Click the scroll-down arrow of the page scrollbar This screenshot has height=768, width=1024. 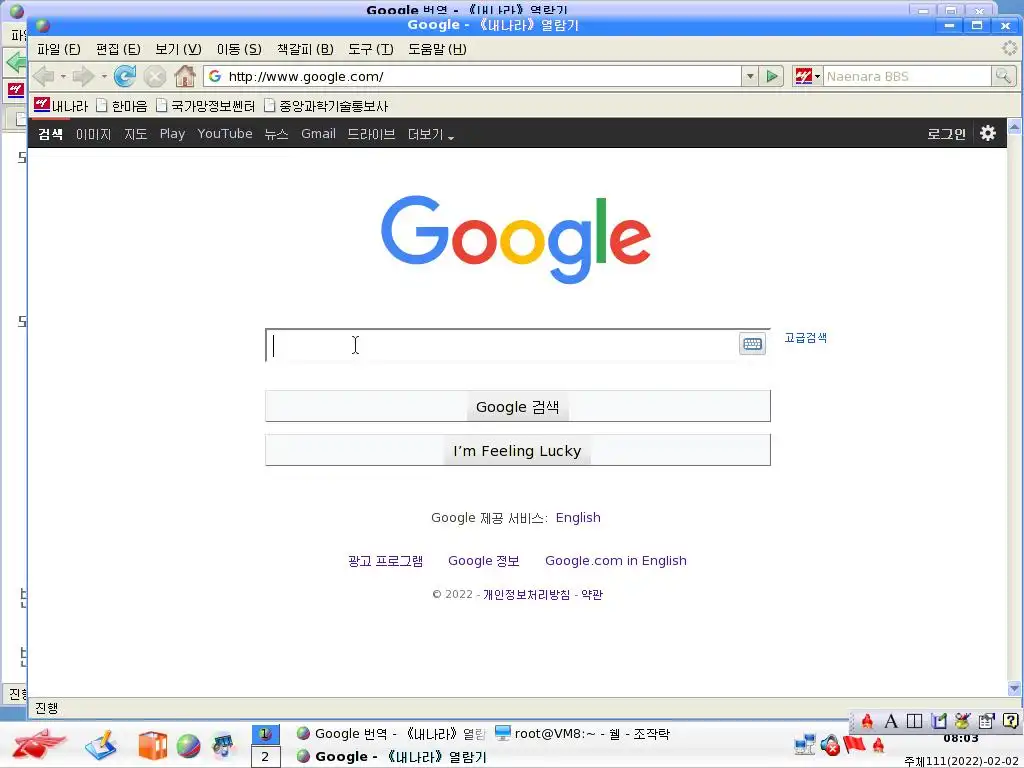1014,688
